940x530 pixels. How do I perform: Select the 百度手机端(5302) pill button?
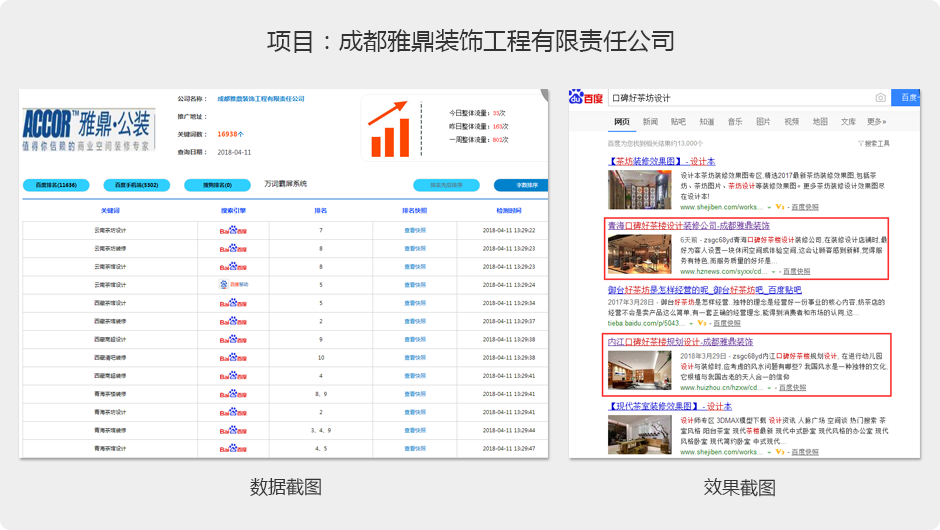137,185
